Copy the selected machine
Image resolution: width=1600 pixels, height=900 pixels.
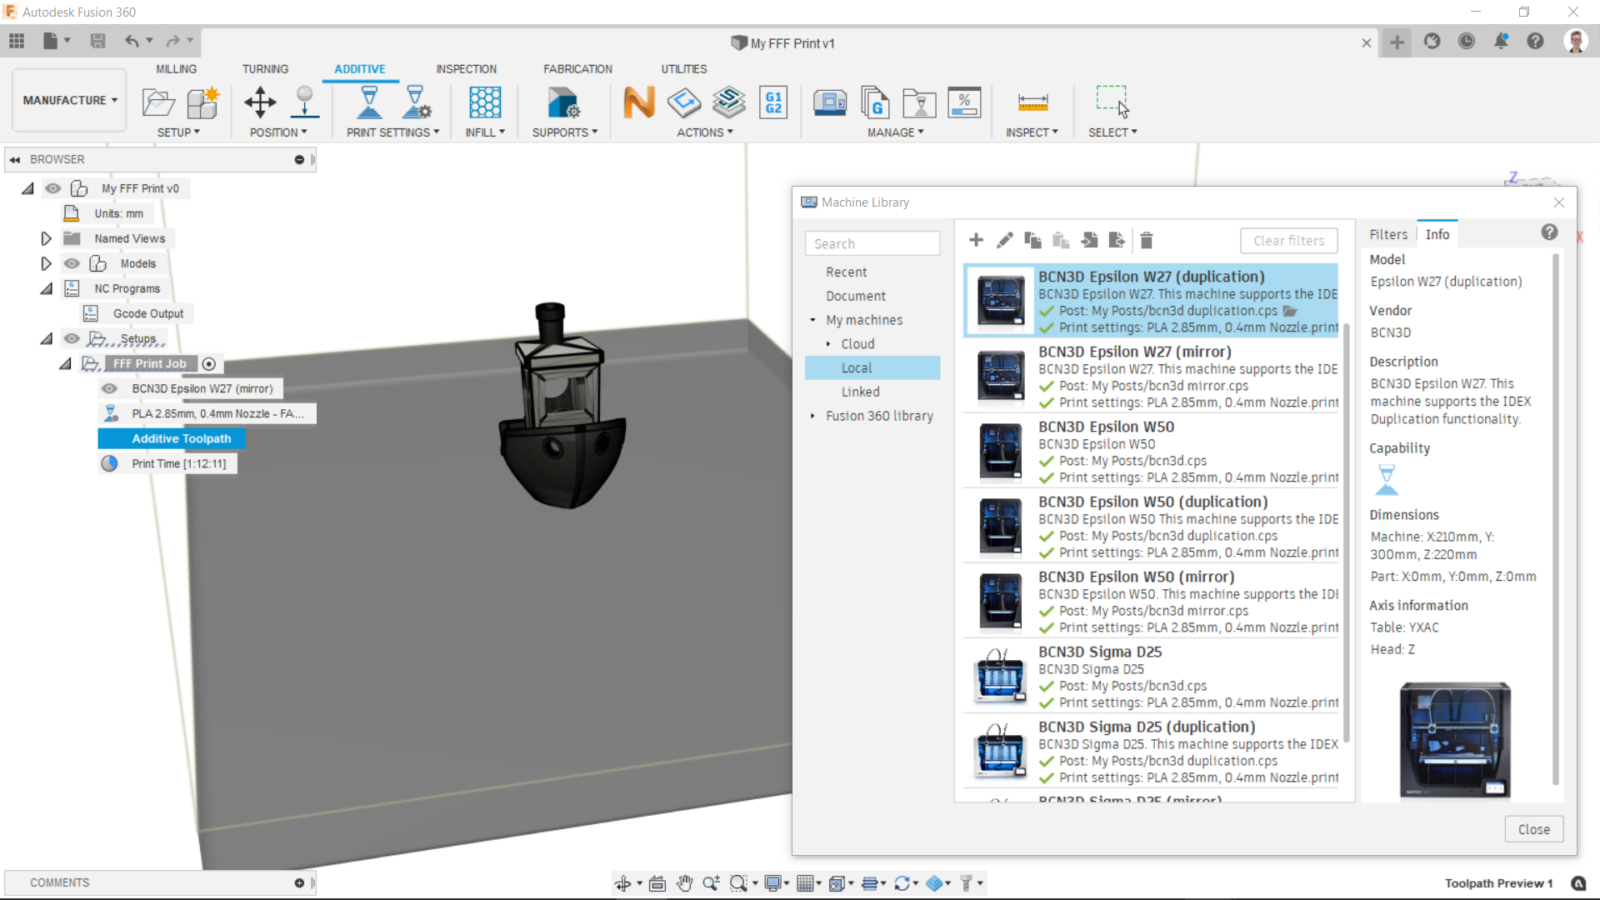coord(1033,240)
